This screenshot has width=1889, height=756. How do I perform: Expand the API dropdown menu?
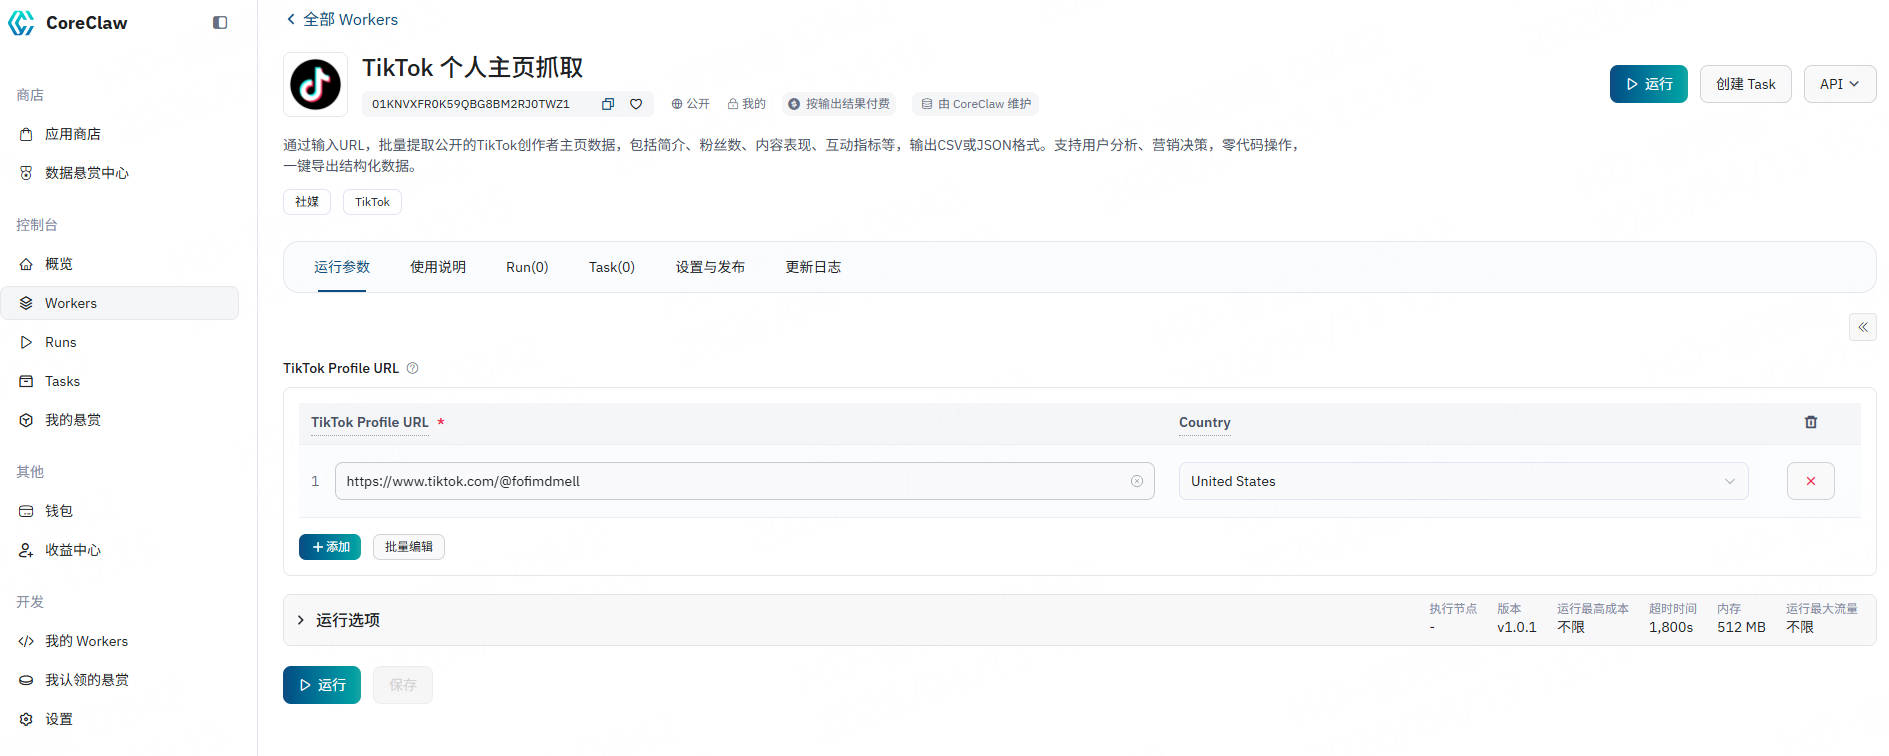click(x=1839, y=84)
